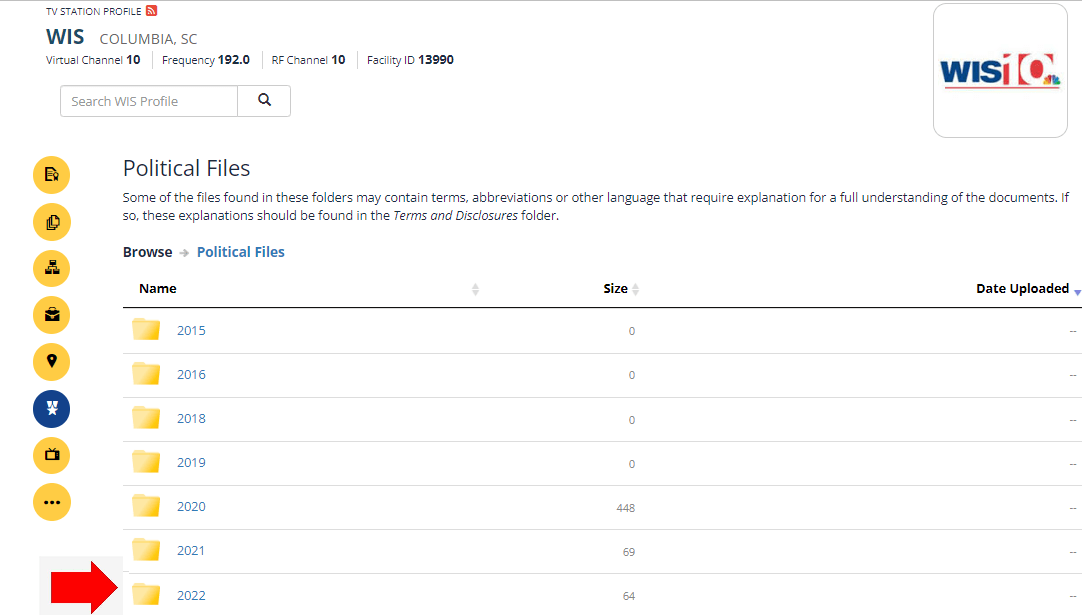
Task: Click Browse in the breadcrumb
Action: pos(147,252)
